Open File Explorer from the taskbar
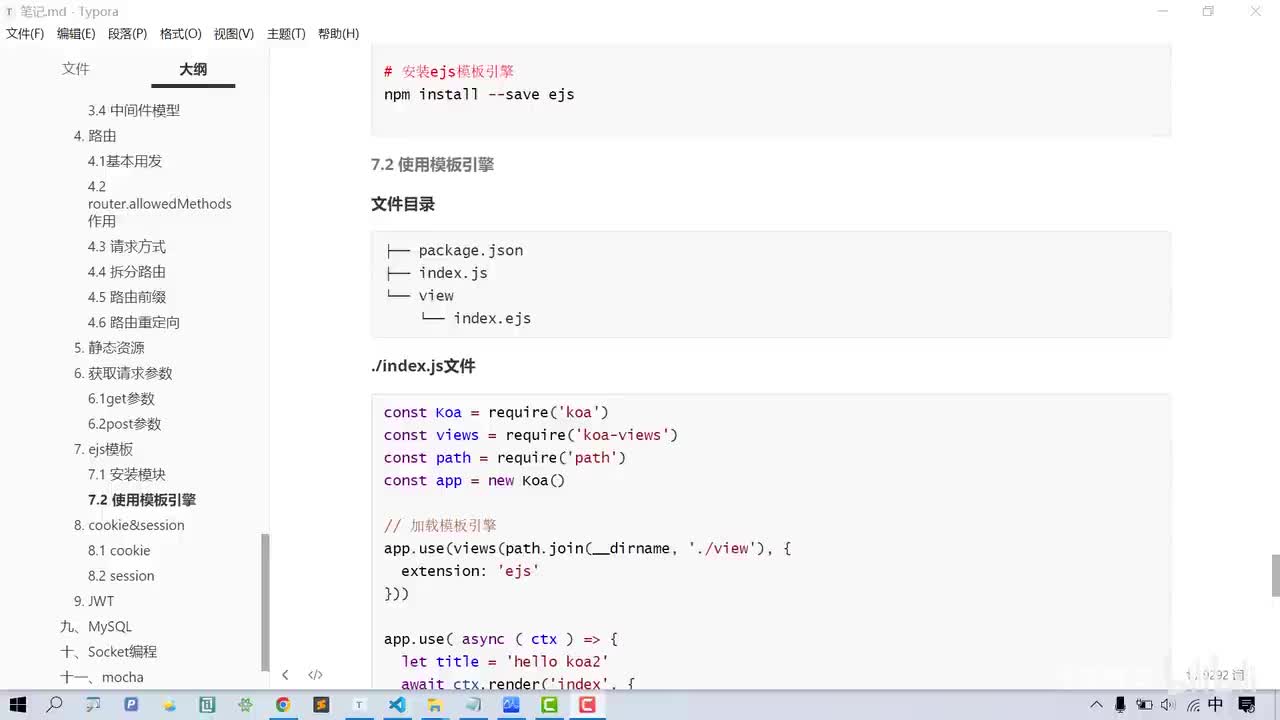1280x720 pixels. point(435,705)
